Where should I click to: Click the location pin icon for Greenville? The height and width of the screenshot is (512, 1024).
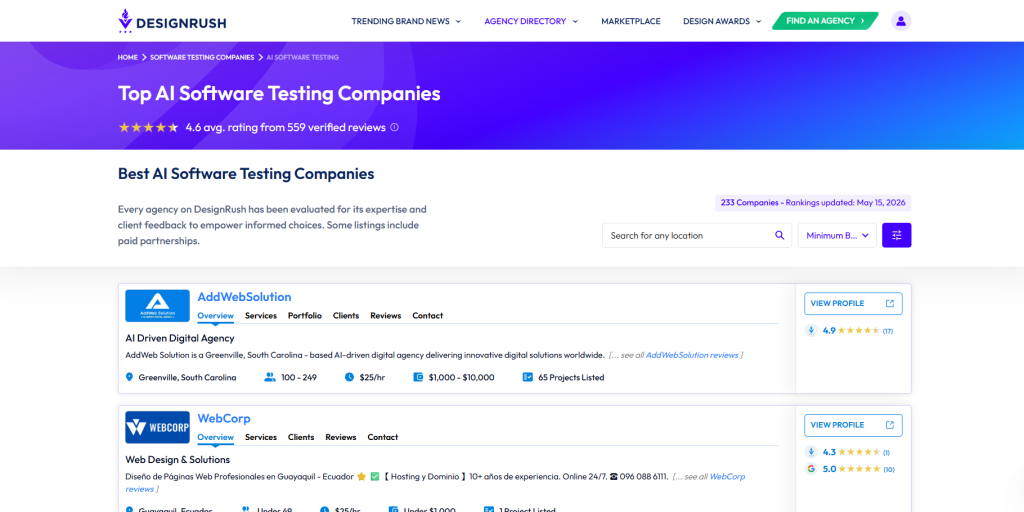click(x=129, y=377)
